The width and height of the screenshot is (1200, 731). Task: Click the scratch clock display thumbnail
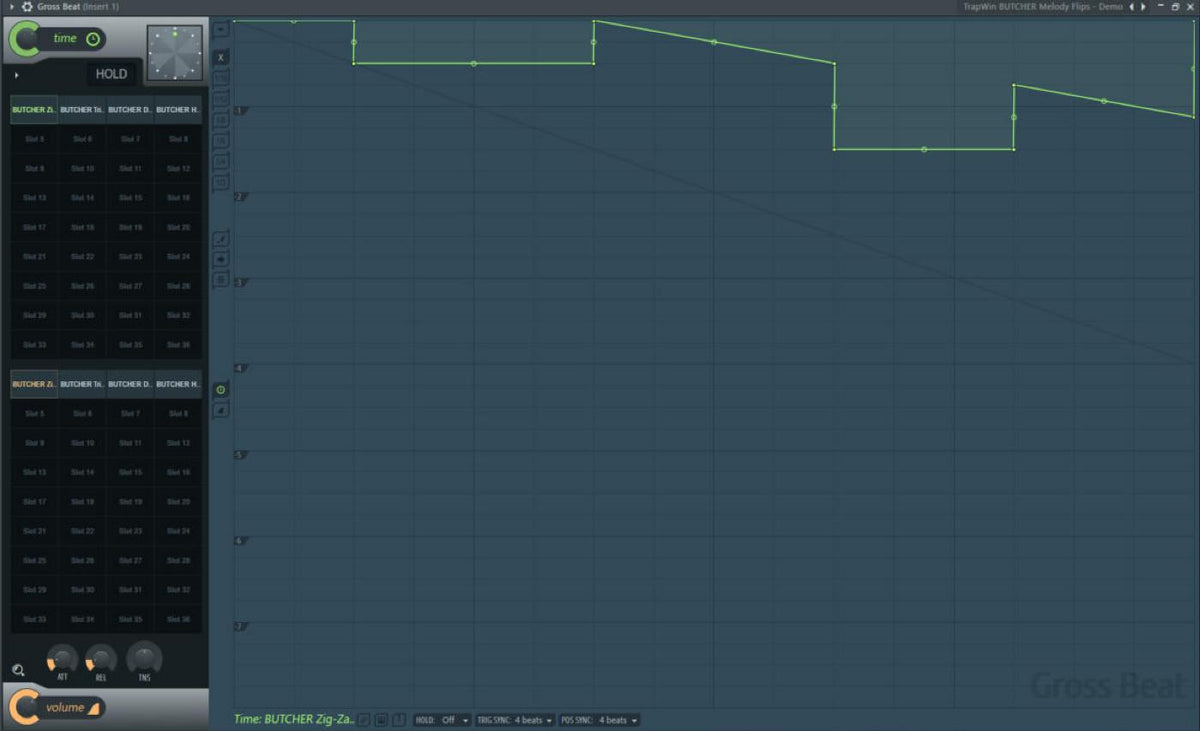(174, 52)
